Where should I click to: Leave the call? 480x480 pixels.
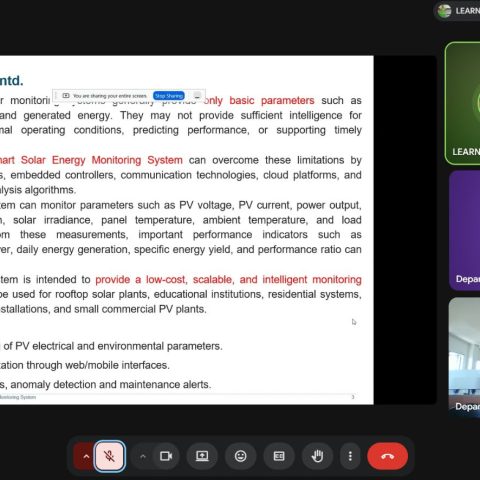[387, 456]
